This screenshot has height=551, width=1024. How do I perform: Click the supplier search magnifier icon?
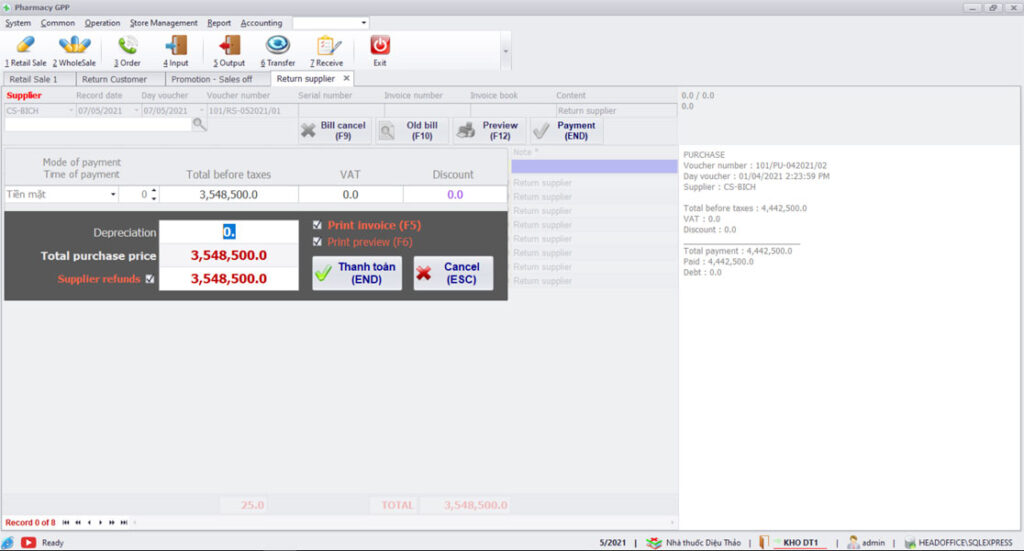point(200,124)
